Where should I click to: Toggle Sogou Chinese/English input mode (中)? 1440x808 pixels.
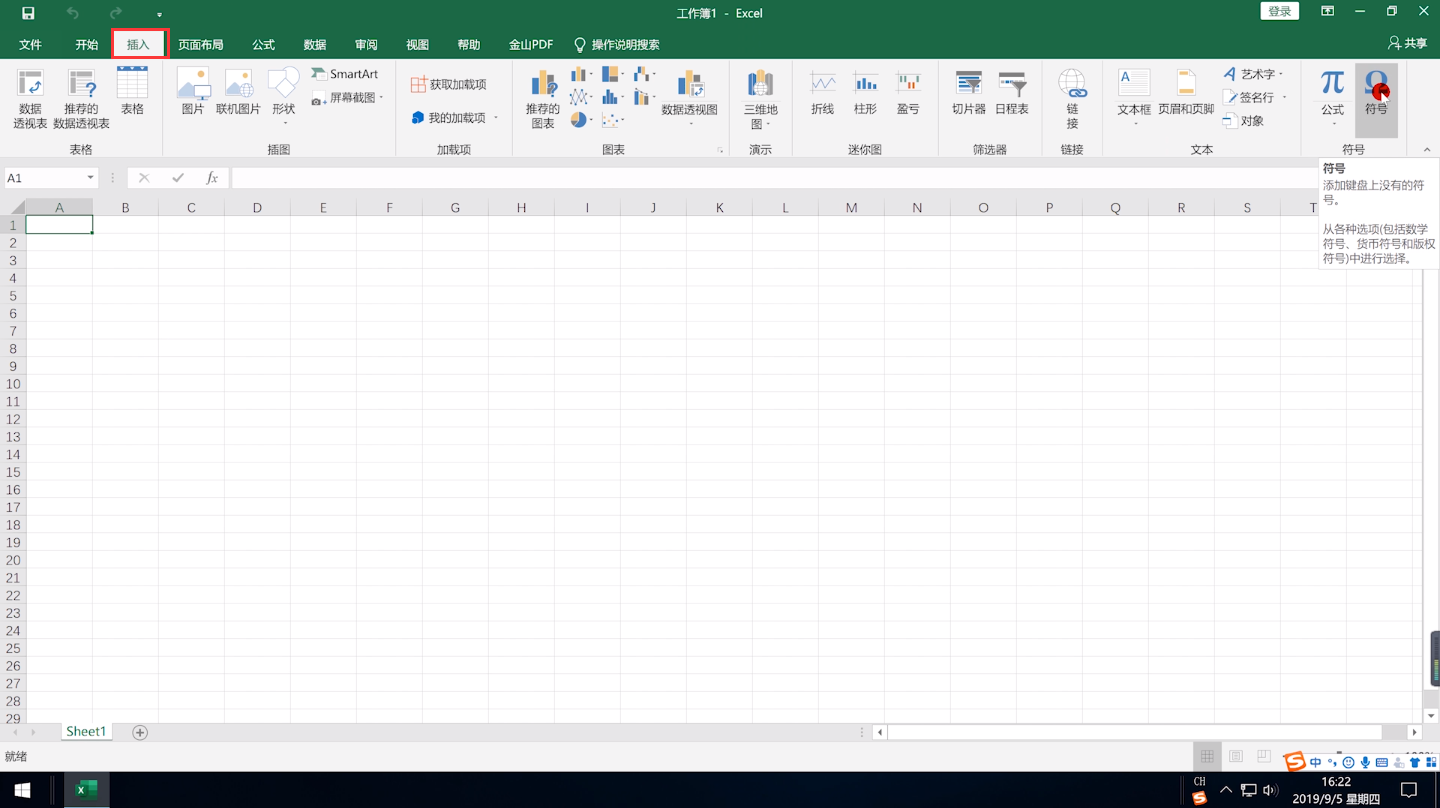(x=1315, y=763)
